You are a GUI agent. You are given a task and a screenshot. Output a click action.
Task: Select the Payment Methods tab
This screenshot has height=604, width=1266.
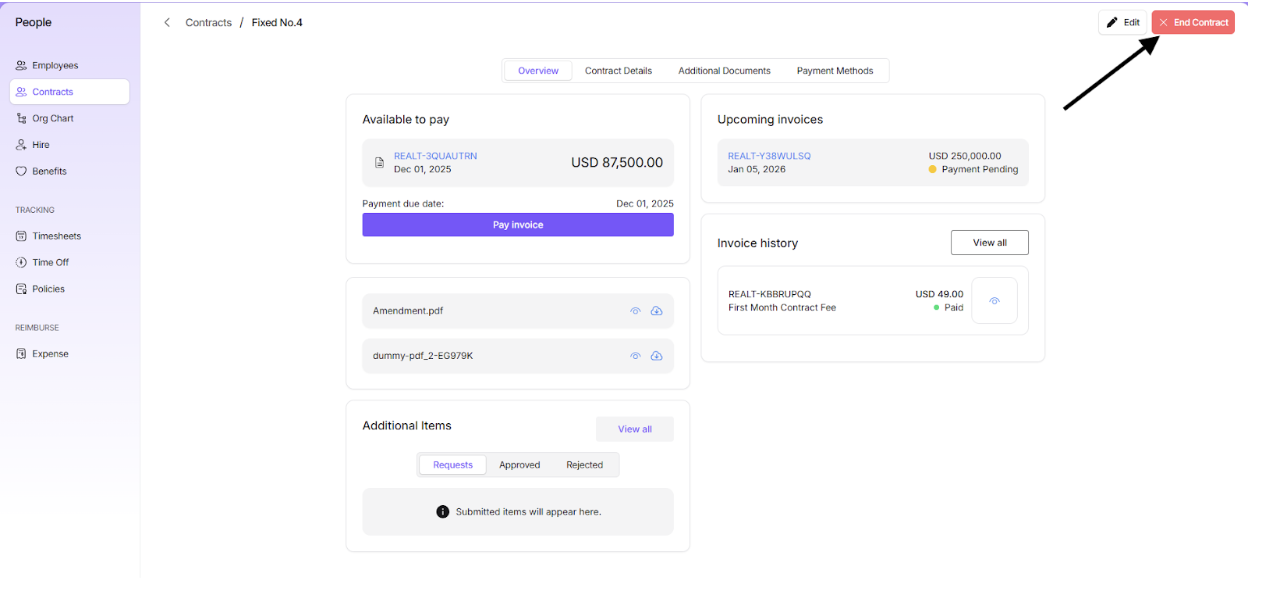pyautogui.click(x=835, y=71)
